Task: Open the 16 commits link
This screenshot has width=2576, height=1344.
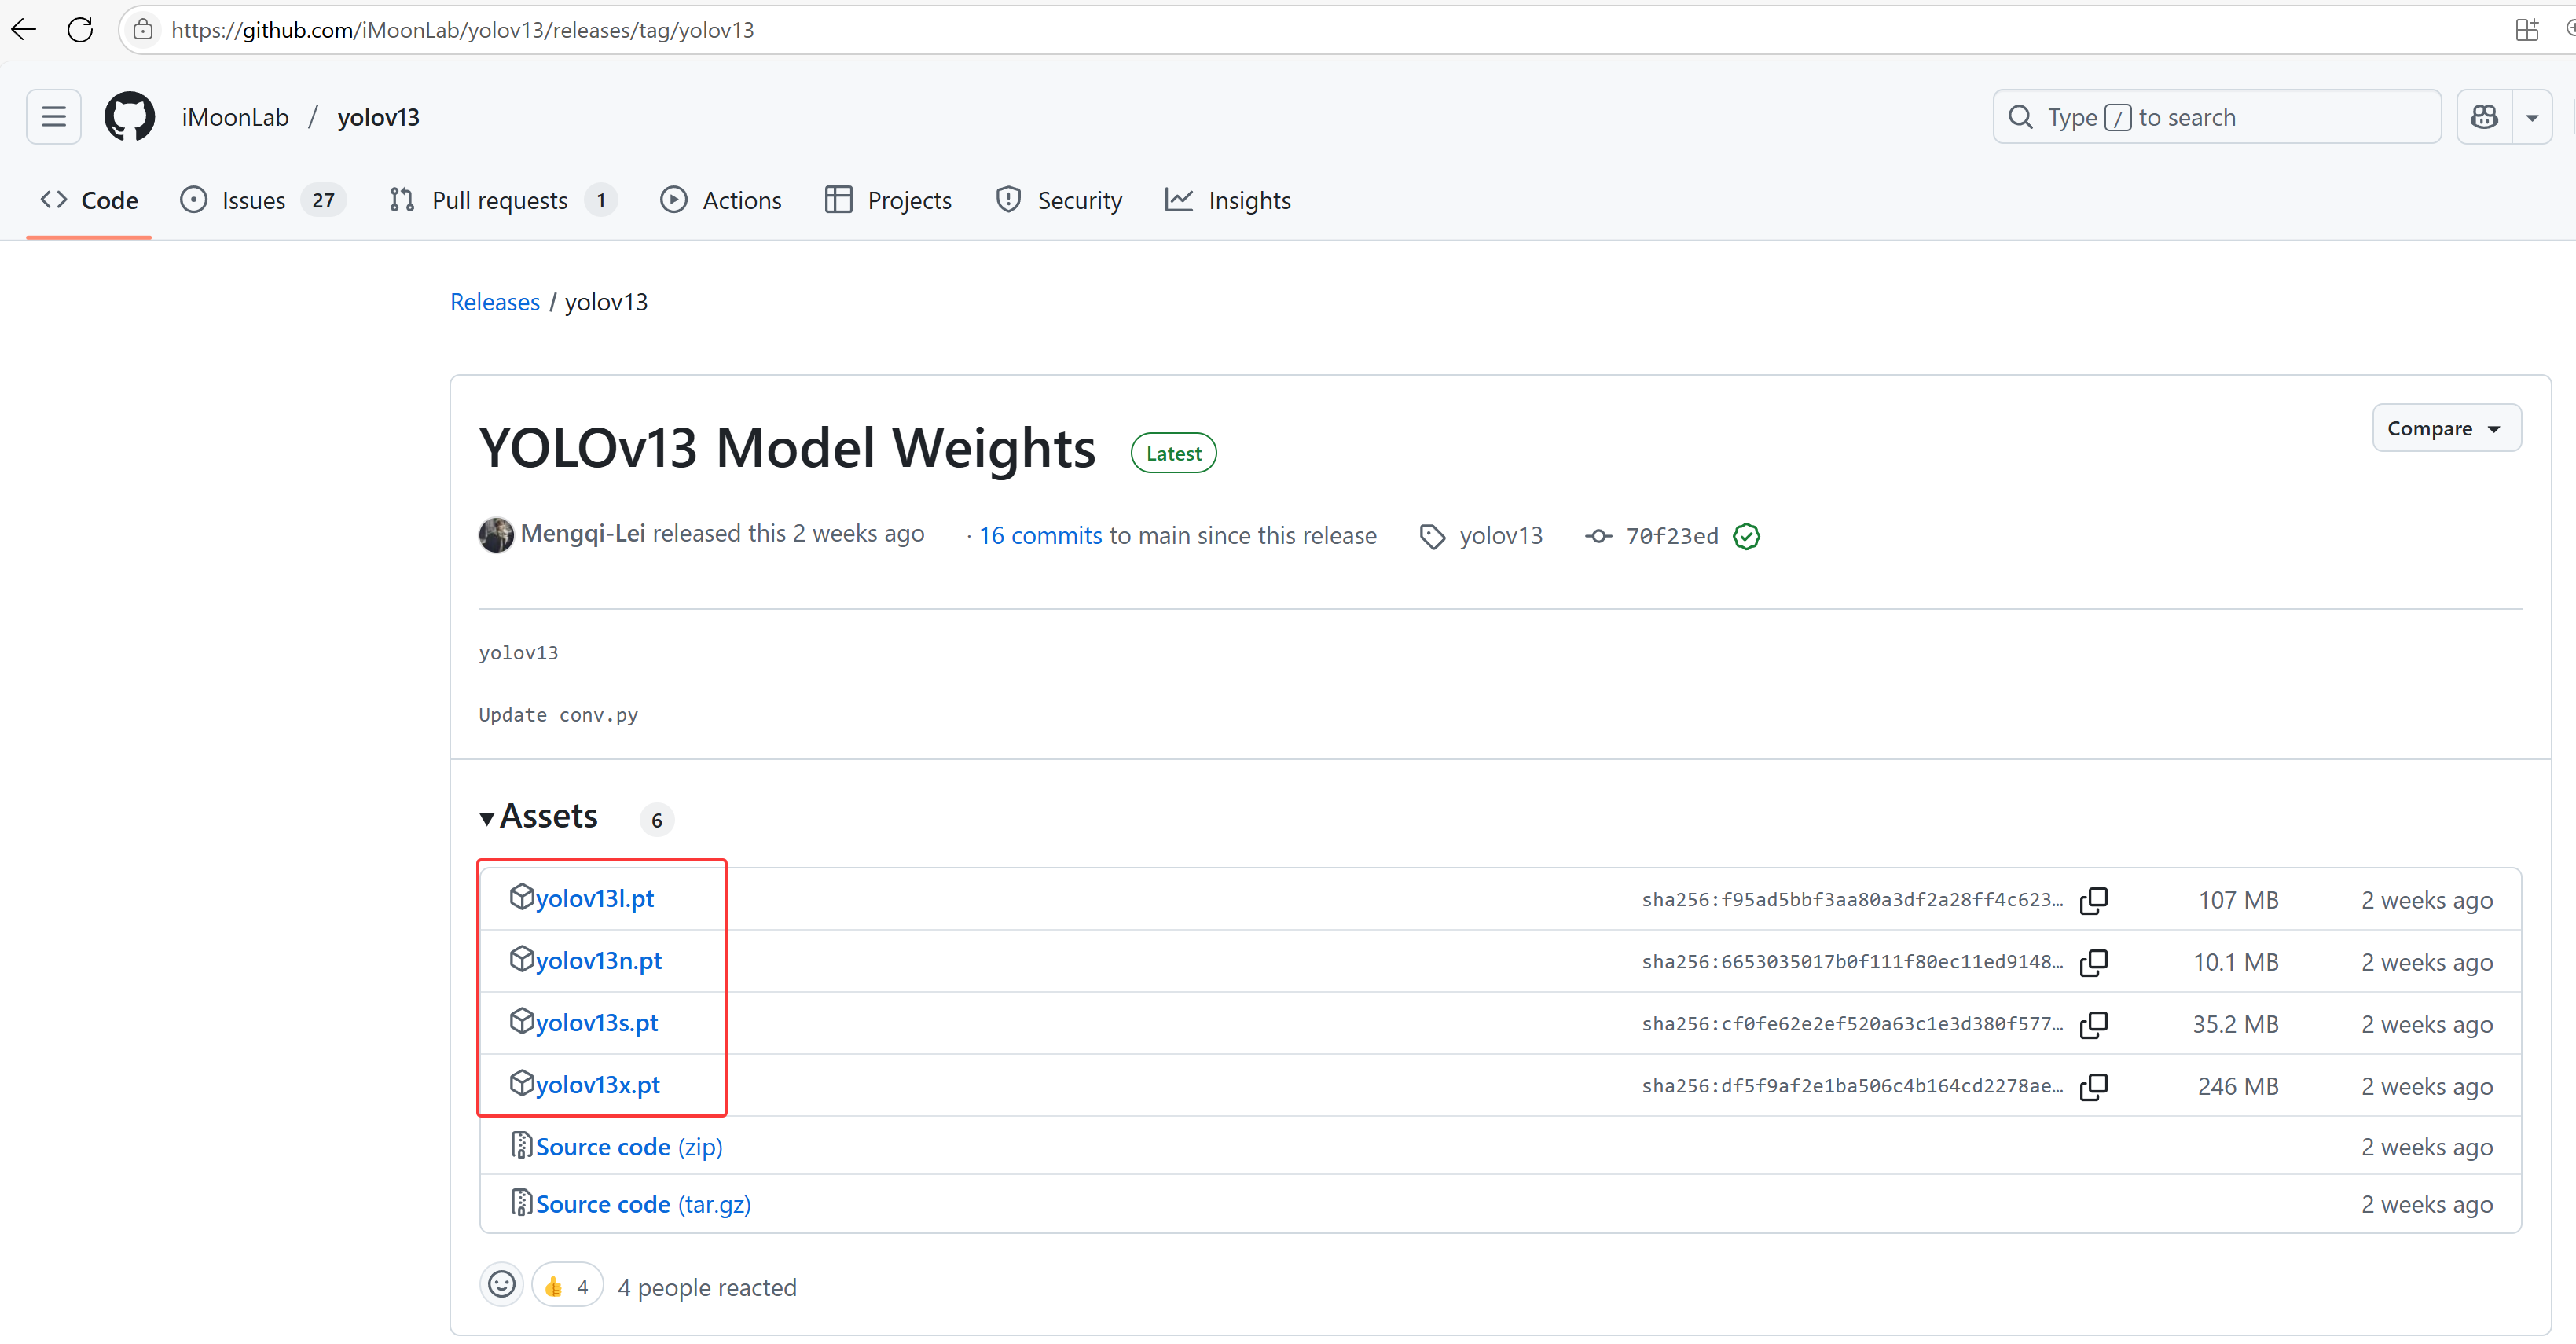Action: 1040,536
